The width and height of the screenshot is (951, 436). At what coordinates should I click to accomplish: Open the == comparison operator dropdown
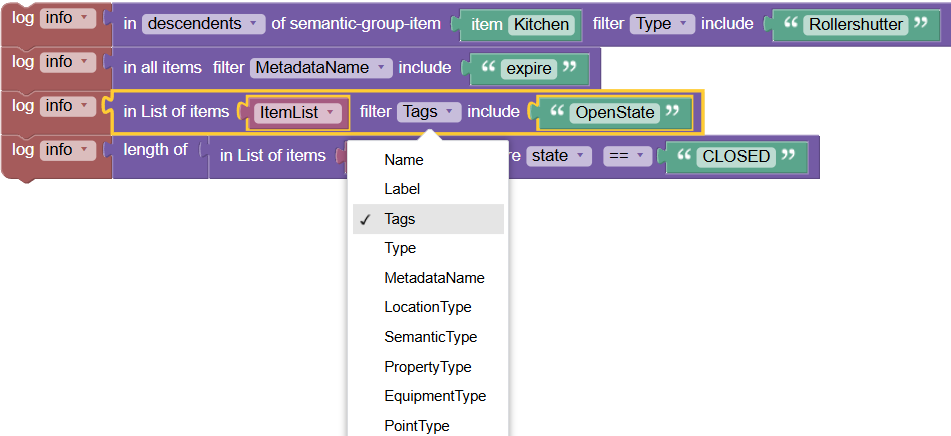627,156
